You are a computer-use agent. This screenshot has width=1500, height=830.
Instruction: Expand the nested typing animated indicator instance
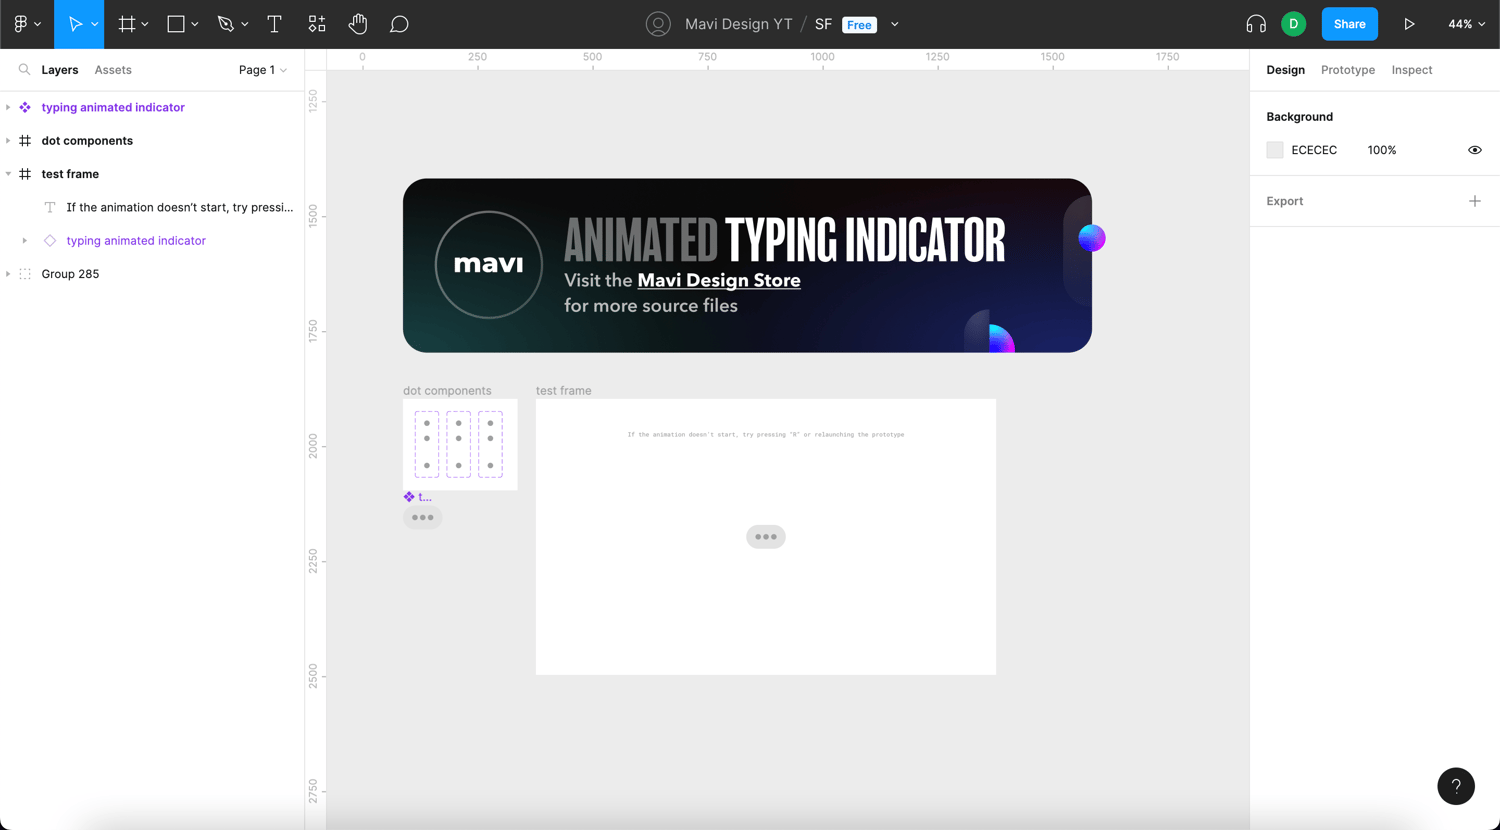[25, 241]
